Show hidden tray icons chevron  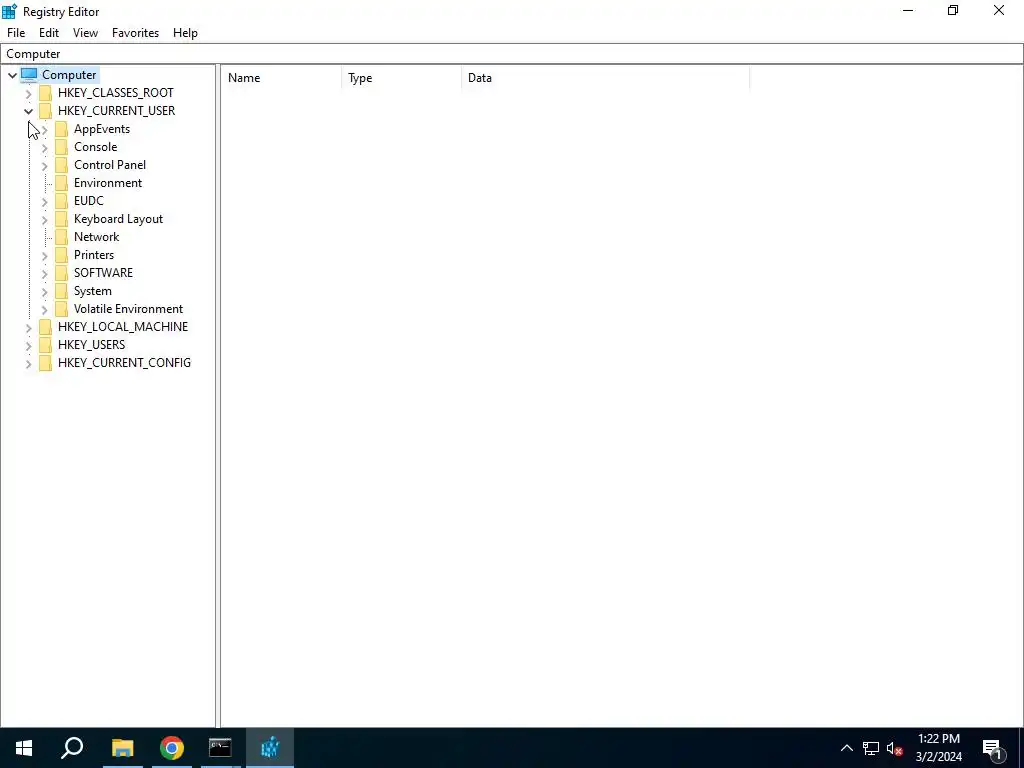846,748
